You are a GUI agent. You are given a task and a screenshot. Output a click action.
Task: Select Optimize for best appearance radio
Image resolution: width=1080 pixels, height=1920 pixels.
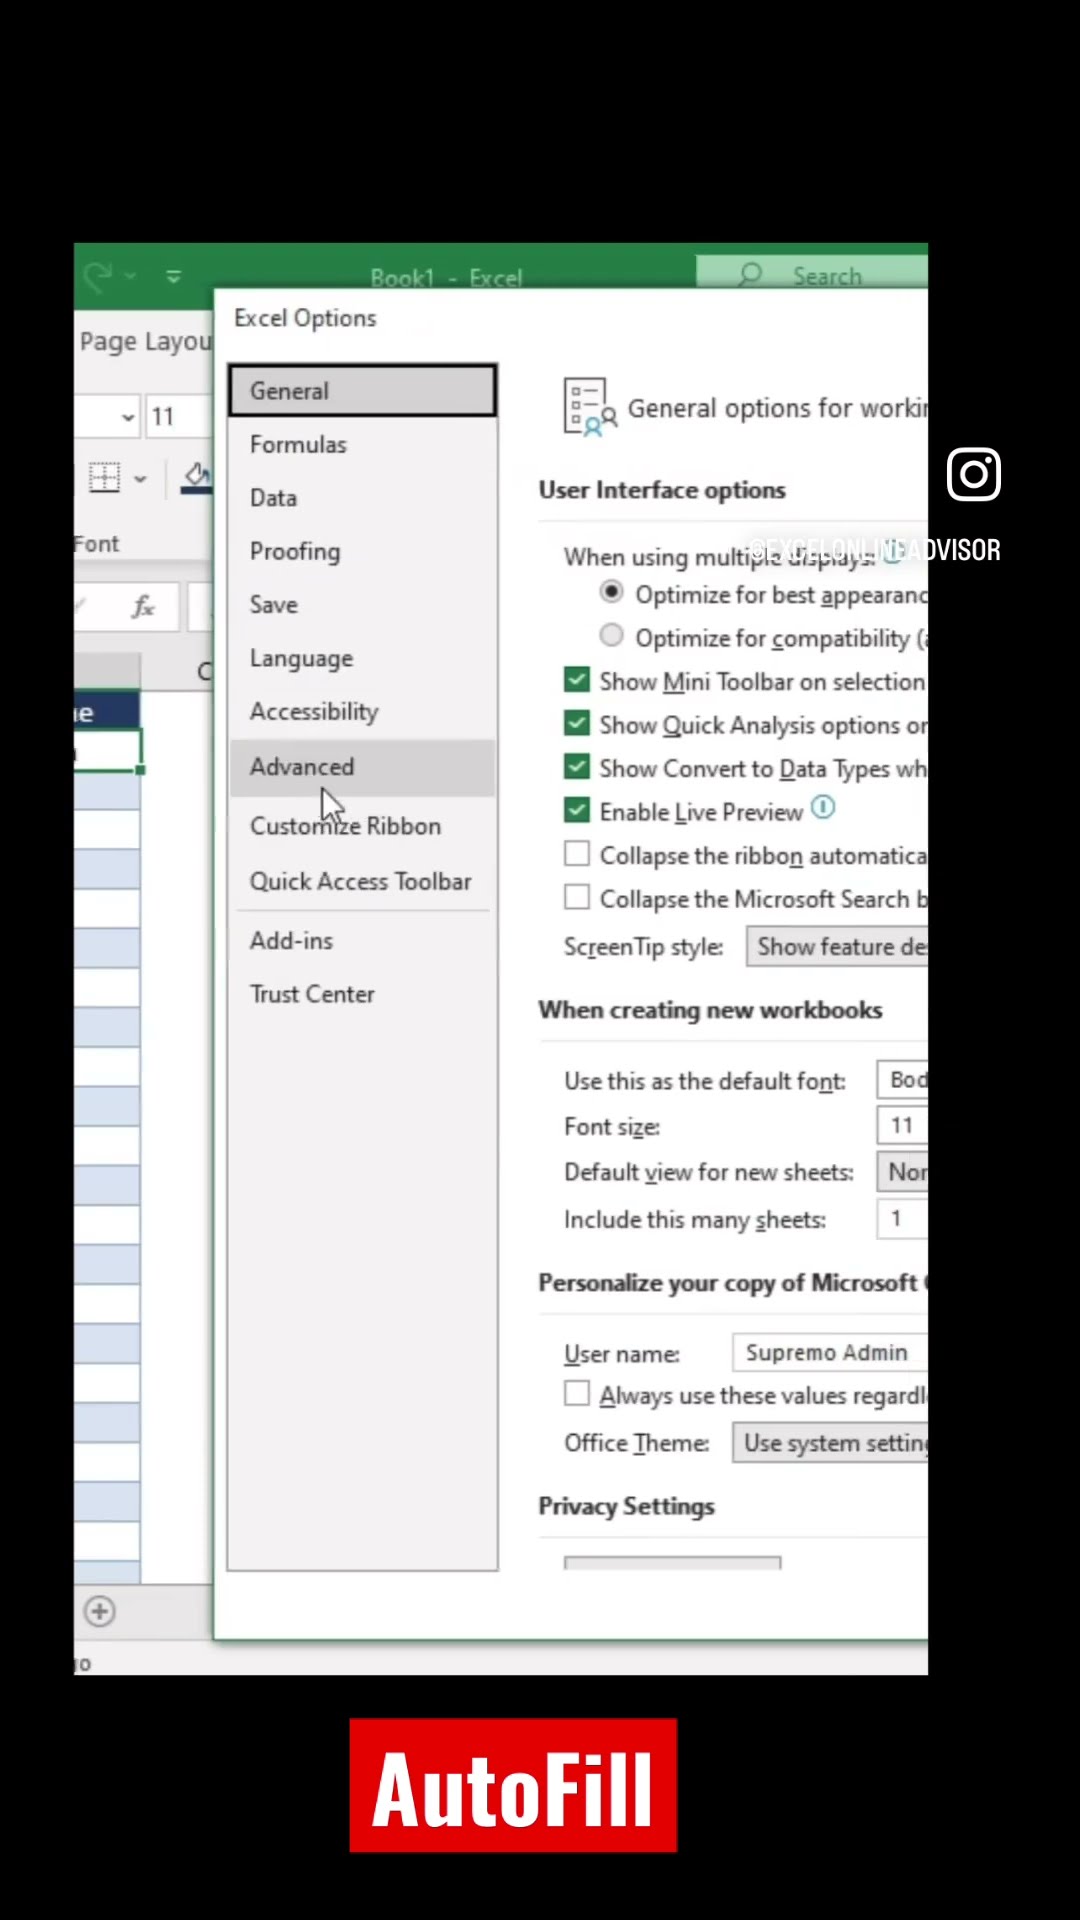(611, 592)
